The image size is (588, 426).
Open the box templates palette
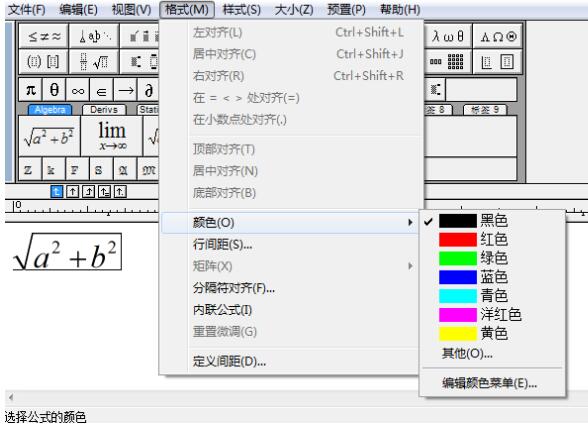498,61
